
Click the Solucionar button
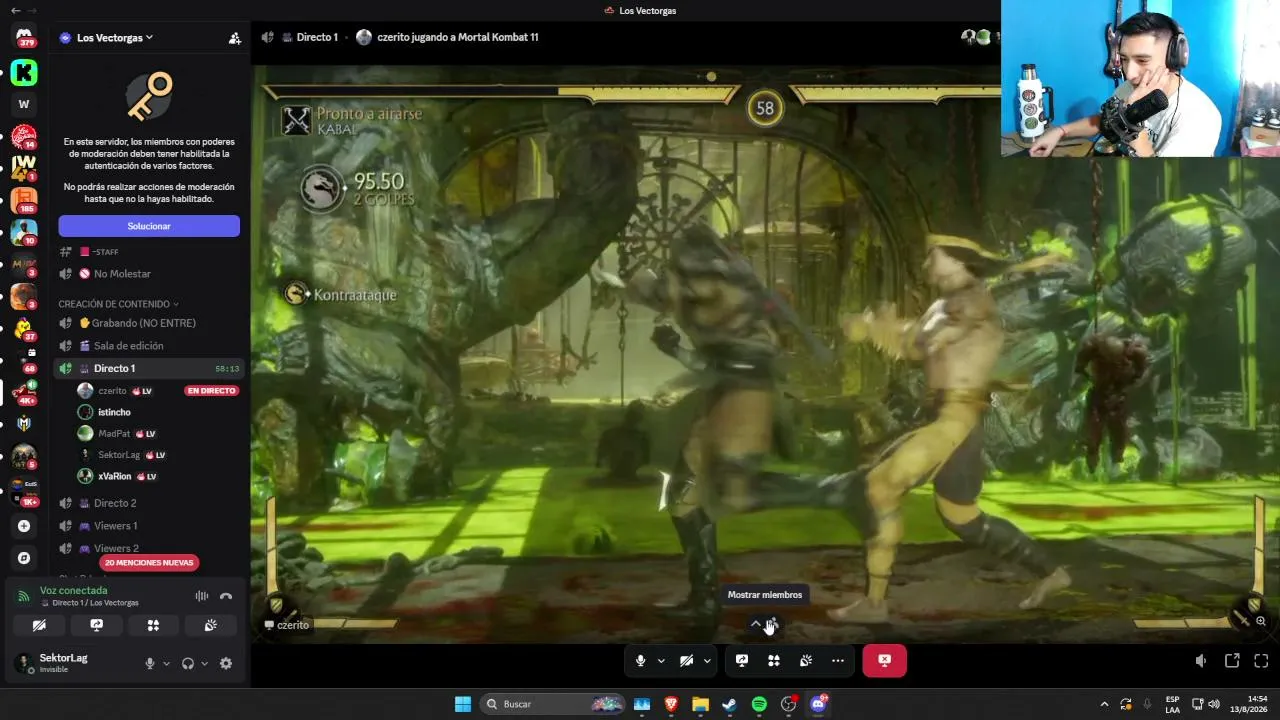pyautogui.click(x=149, y=226)
